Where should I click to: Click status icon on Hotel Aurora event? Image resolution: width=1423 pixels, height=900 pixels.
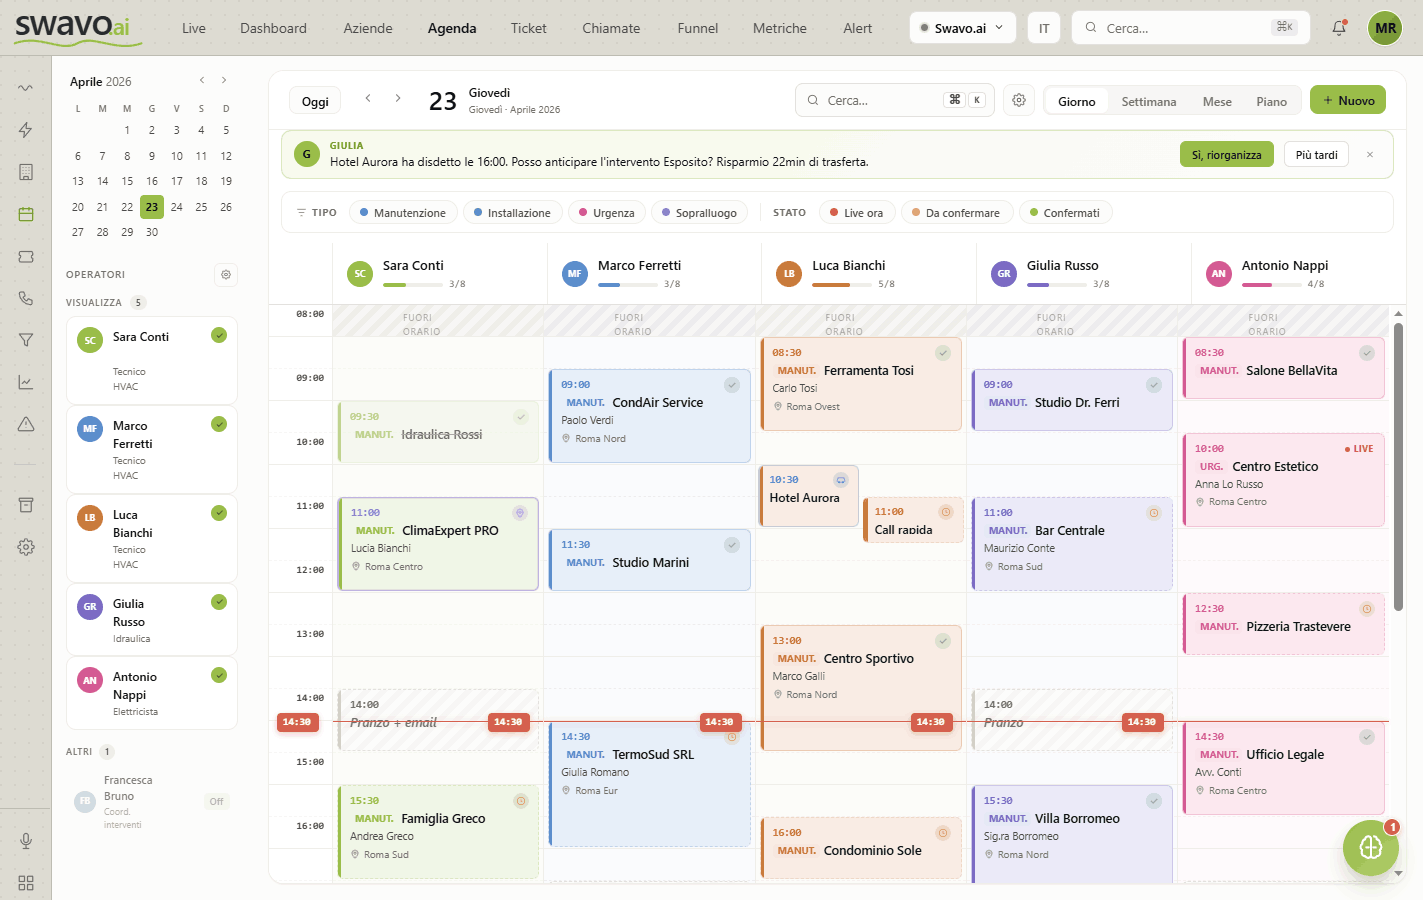click(x=841, y=480)
